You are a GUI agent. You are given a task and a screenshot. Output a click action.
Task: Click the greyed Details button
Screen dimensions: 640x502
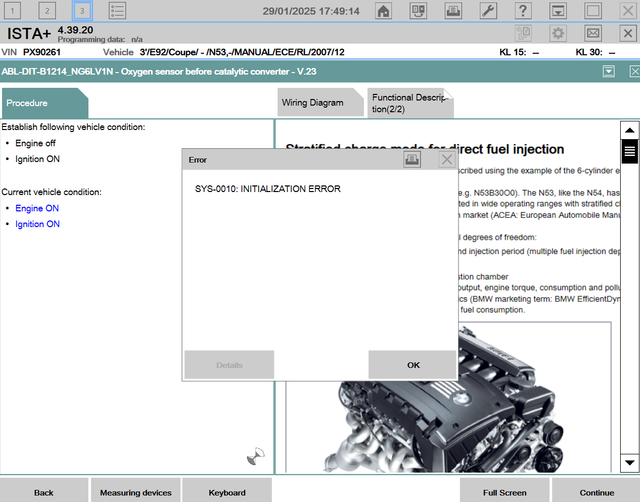(229, 365)
